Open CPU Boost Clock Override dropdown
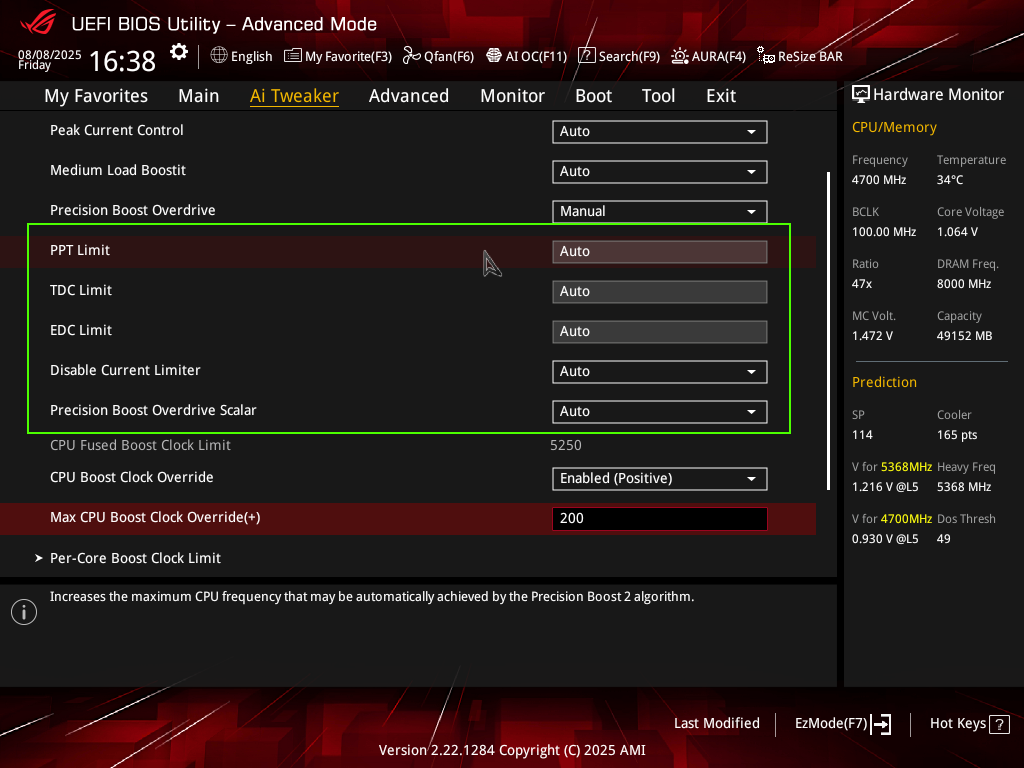The image size is (1024, 768). [660, 479]
